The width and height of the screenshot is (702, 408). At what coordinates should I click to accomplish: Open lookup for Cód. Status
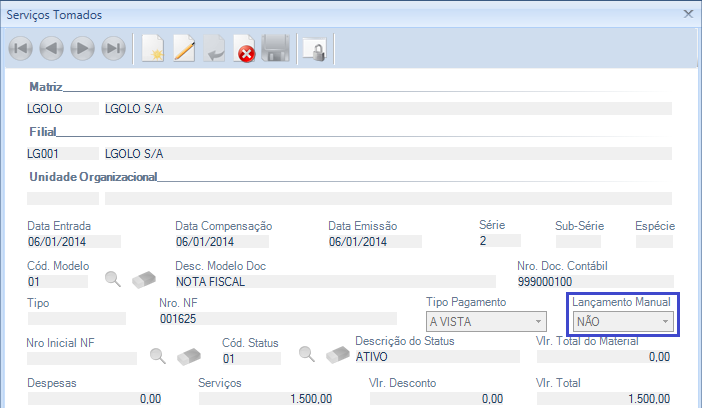(308, 355)
